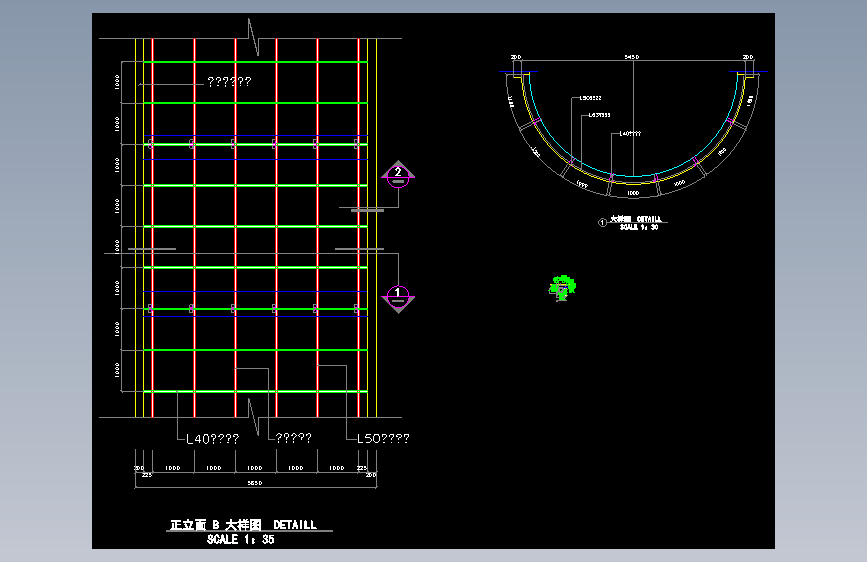Select the '??????' leader label near the elevation top
Screen dimensions: 867x562
[x=229, y=82]
